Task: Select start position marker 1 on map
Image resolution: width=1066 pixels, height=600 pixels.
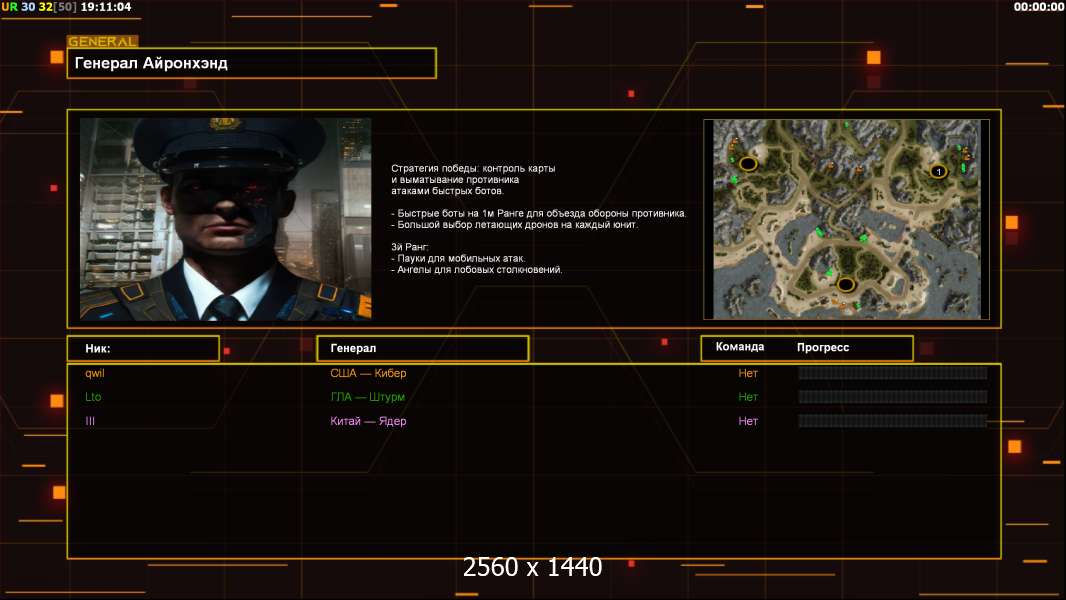Action: click(938, 171)
